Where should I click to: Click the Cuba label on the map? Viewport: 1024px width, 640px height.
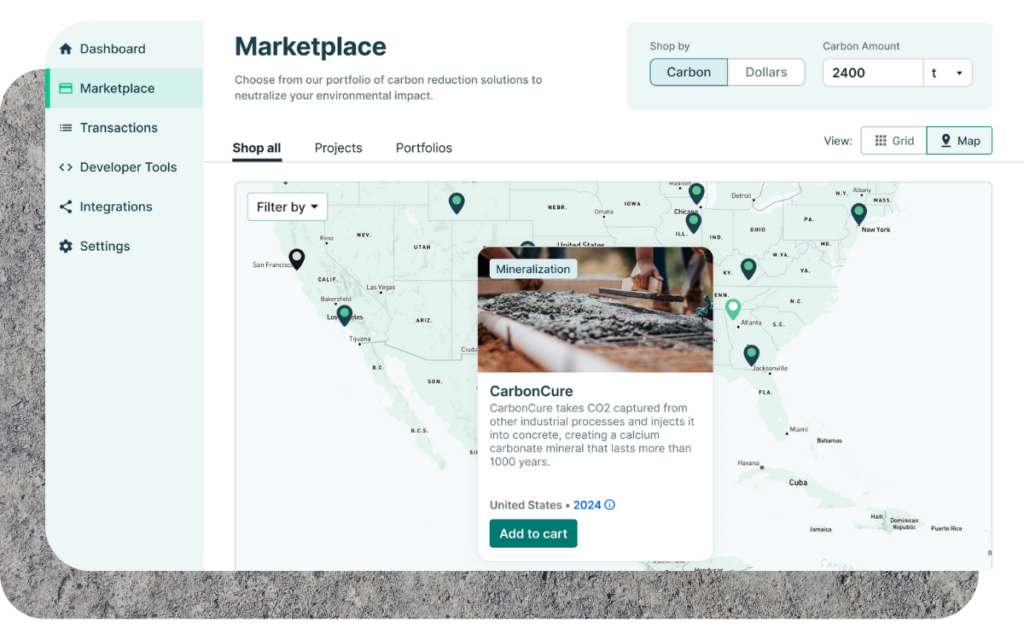click(798, 483)
